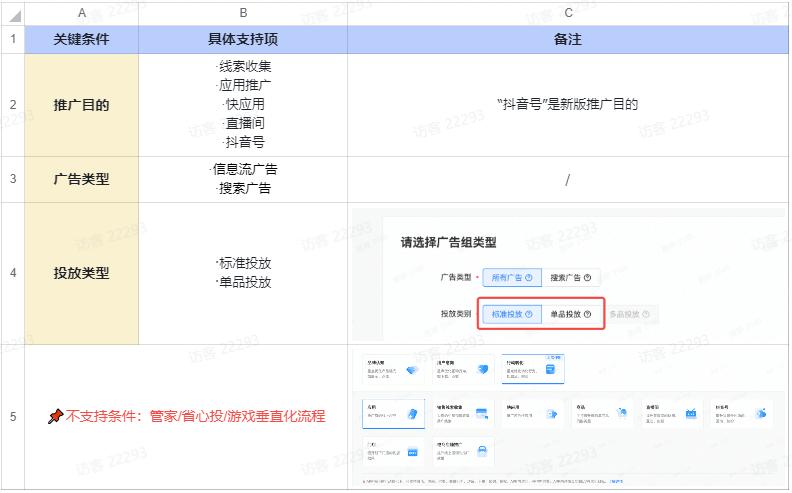The width and height of the screenshot is (792, 493).
Task: Click the 投放类型 cell
Action: [81, 273]
